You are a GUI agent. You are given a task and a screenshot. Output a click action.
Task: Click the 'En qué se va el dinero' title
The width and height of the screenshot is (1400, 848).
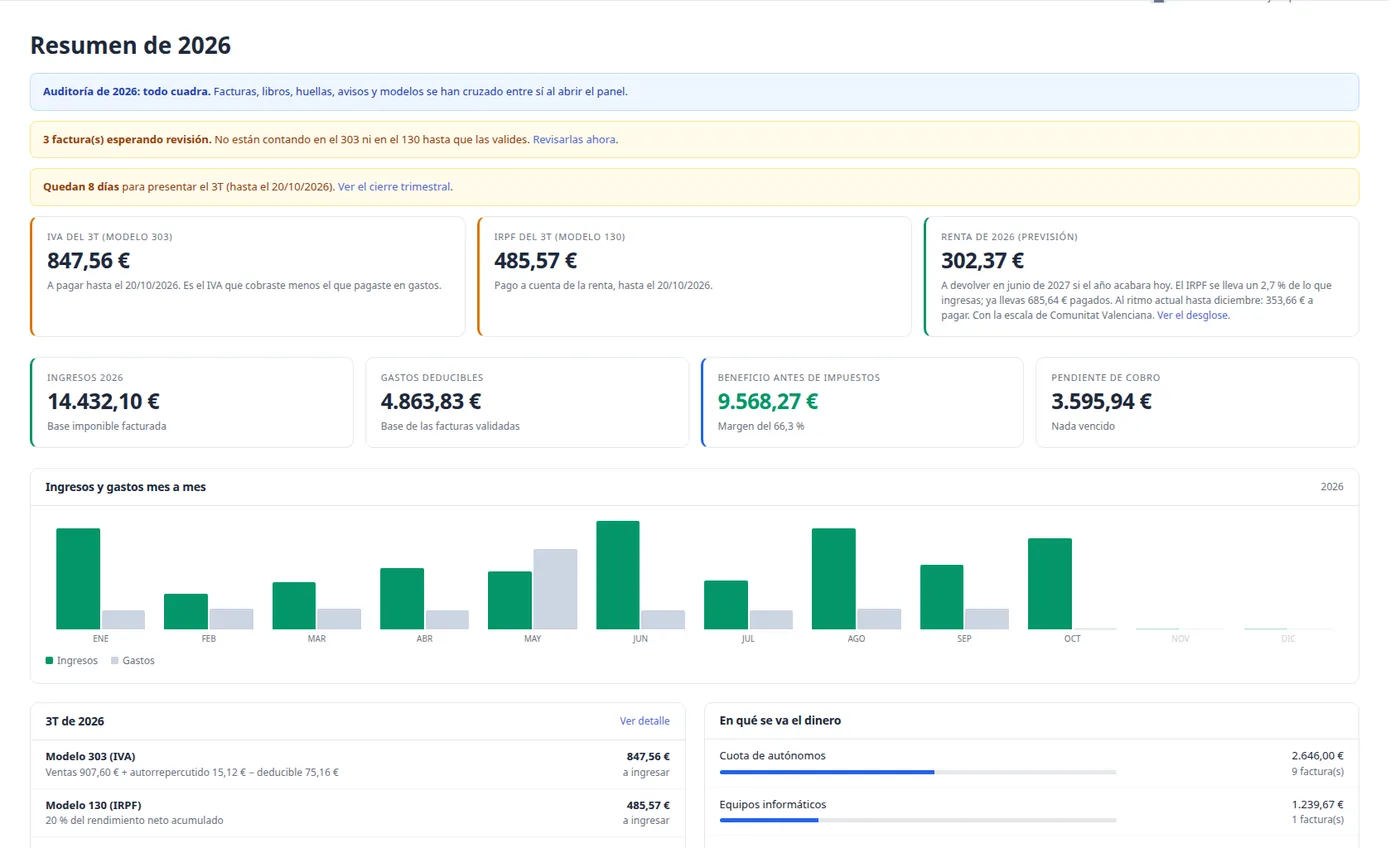[x=780, y=721]
